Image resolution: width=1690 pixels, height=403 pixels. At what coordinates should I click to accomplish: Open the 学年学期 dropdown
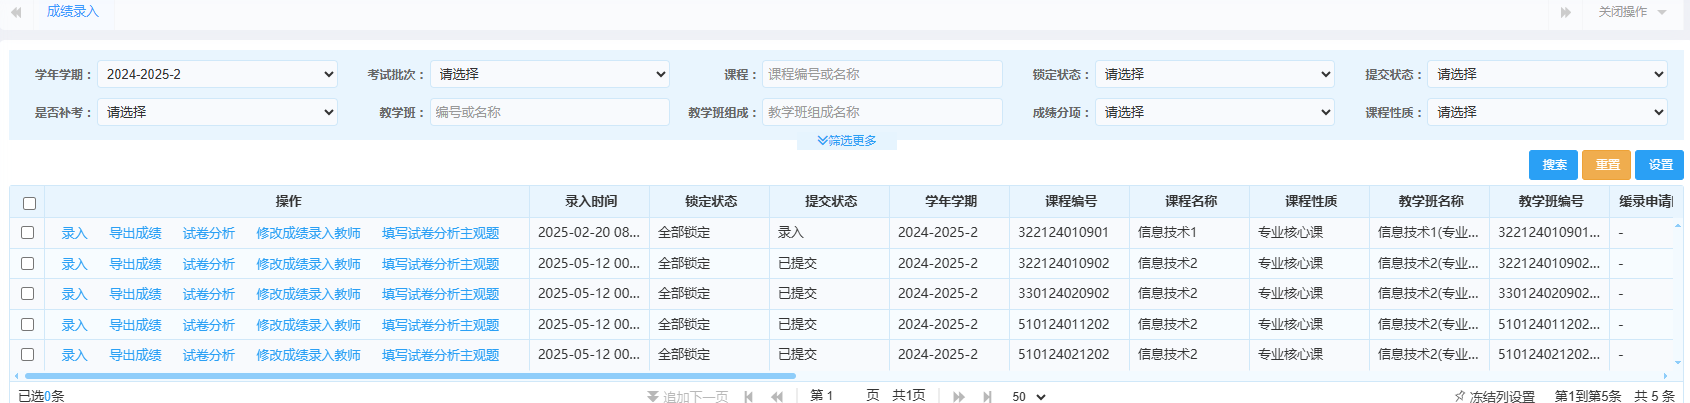click(217, 74)
